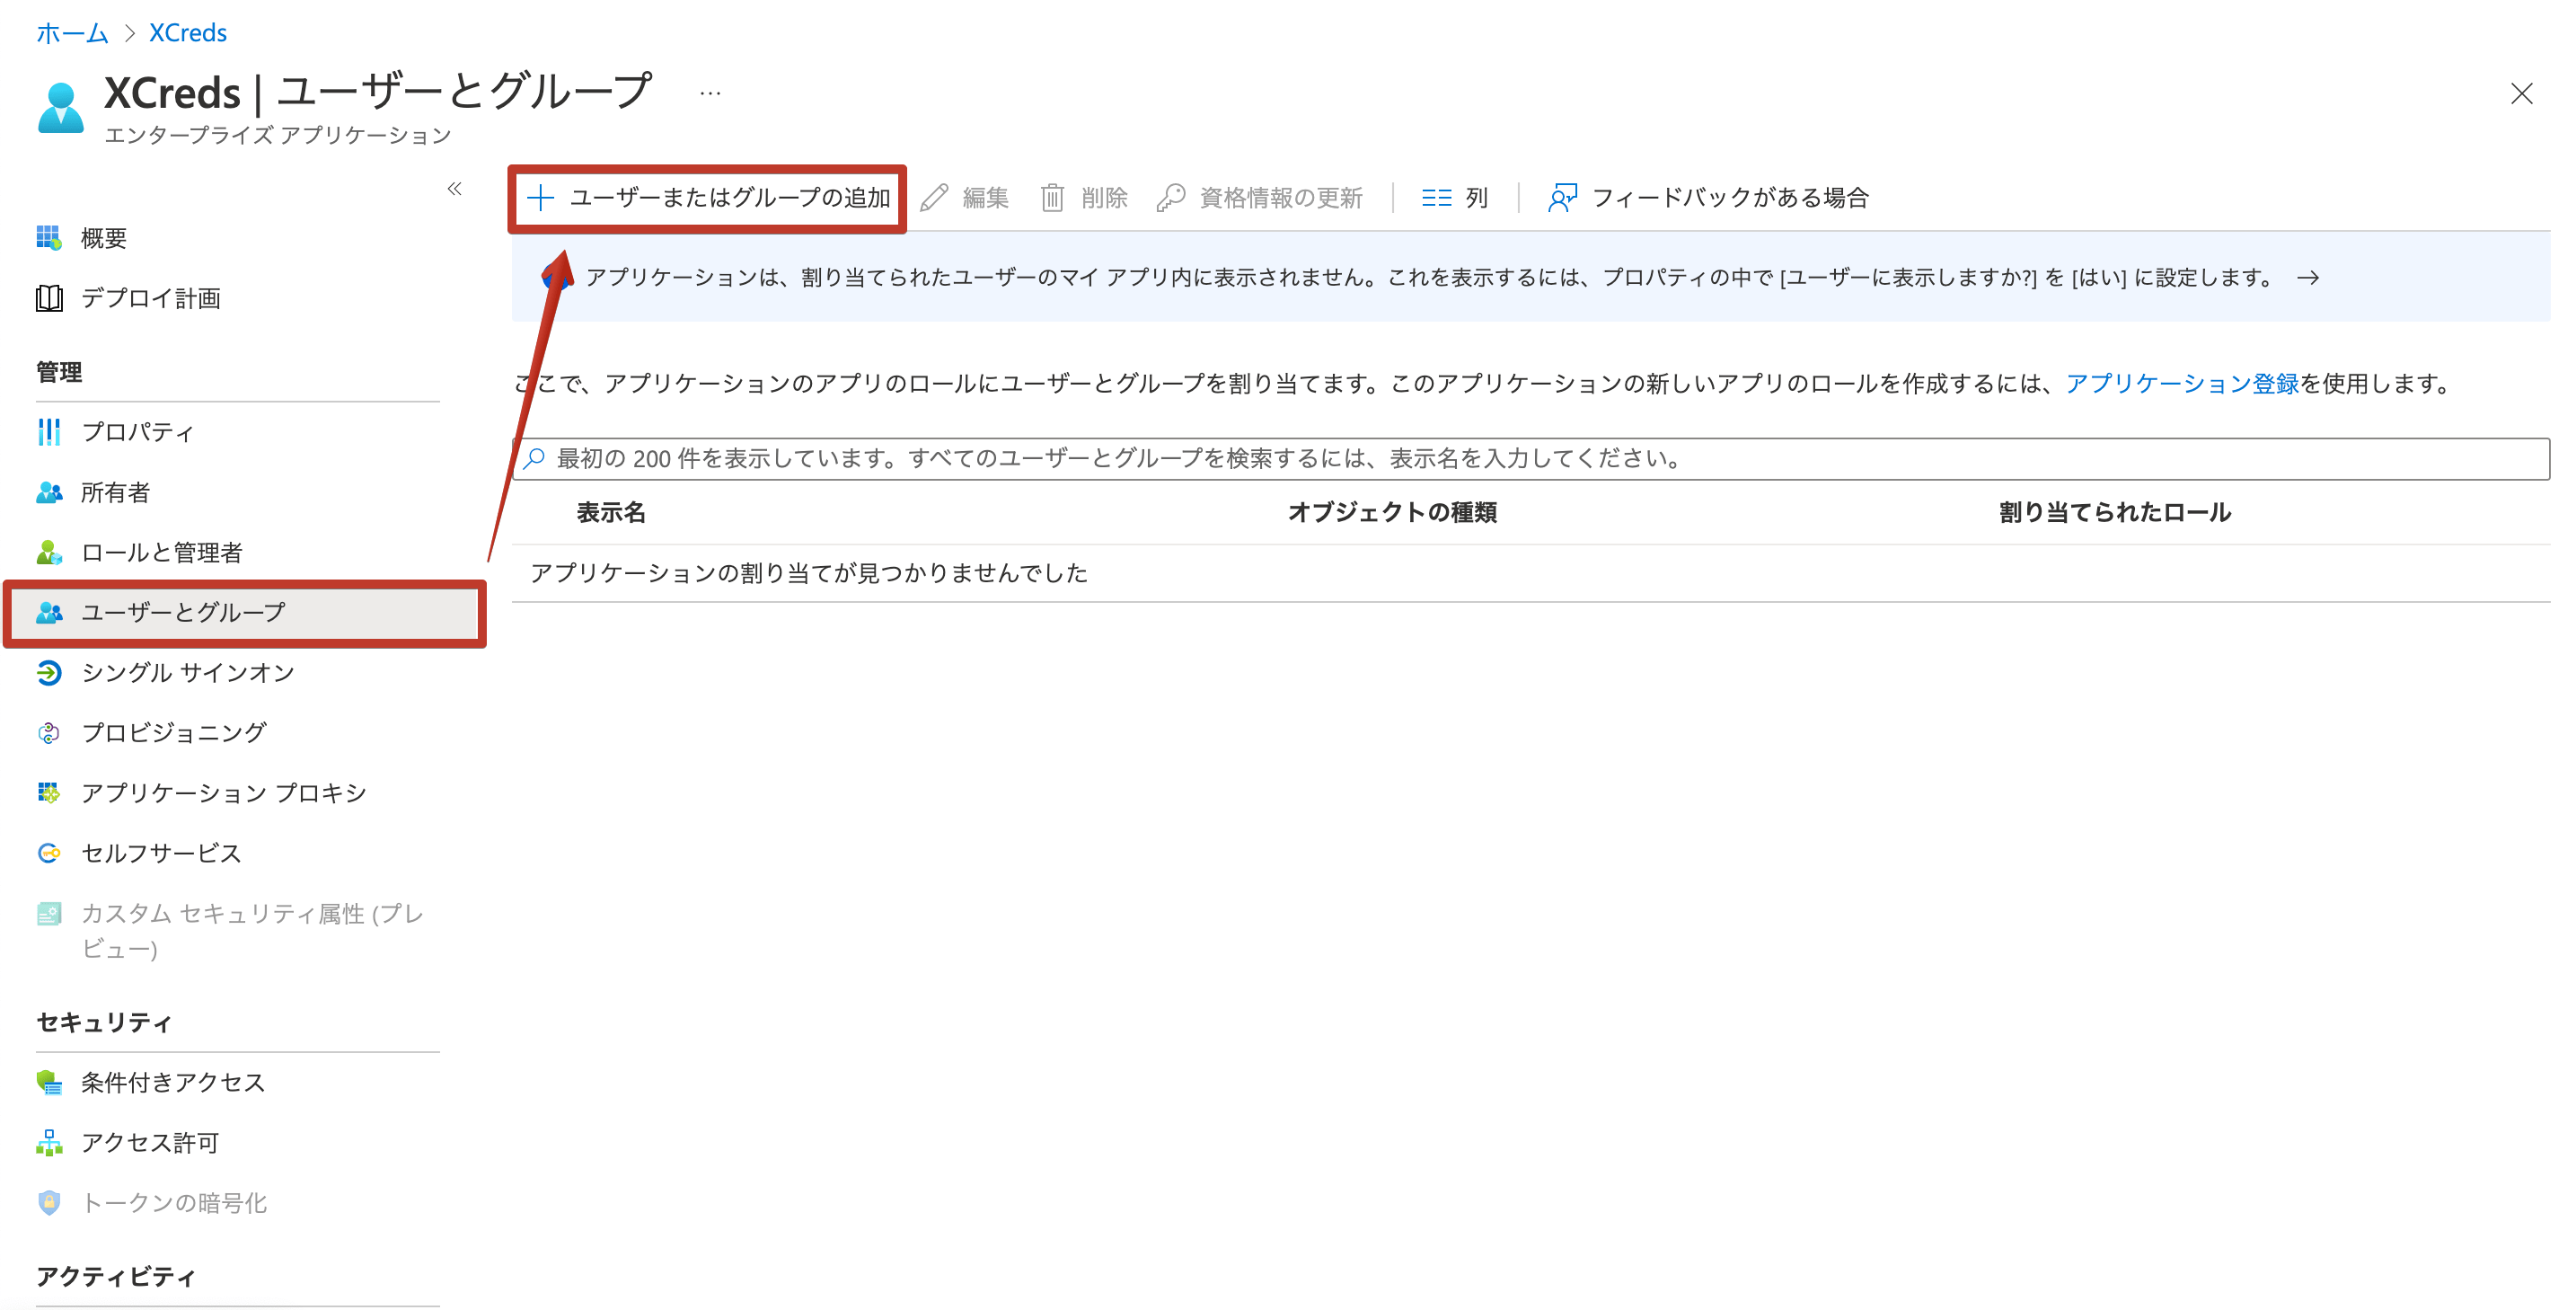Add a user or group (ユーザーまたはグループの追加)
Image resolution: width=2576 pixels, height=1310 pixels.
click(x=708, y=198)
